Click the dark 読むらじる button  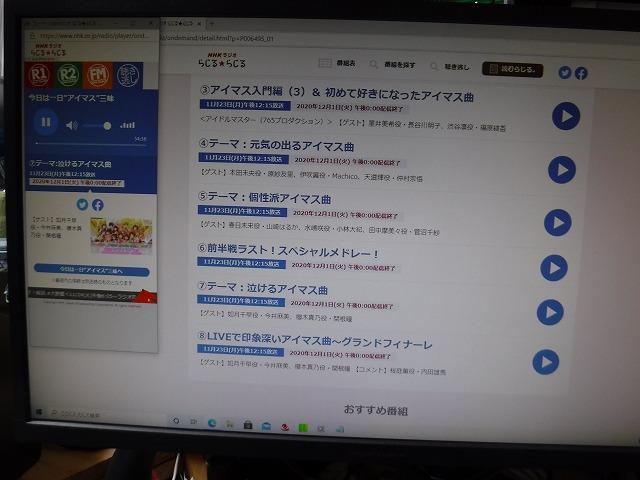coord(513,69)
